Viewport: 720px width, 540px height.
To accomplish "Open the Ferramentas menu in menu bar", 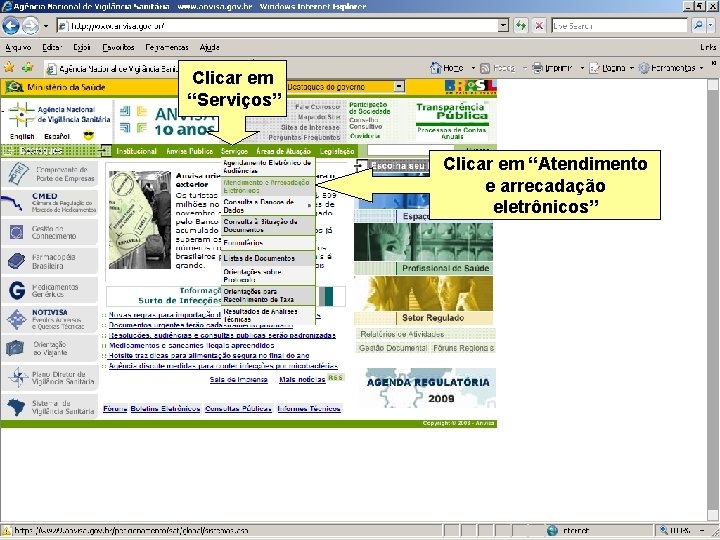I will coord(167,47).
